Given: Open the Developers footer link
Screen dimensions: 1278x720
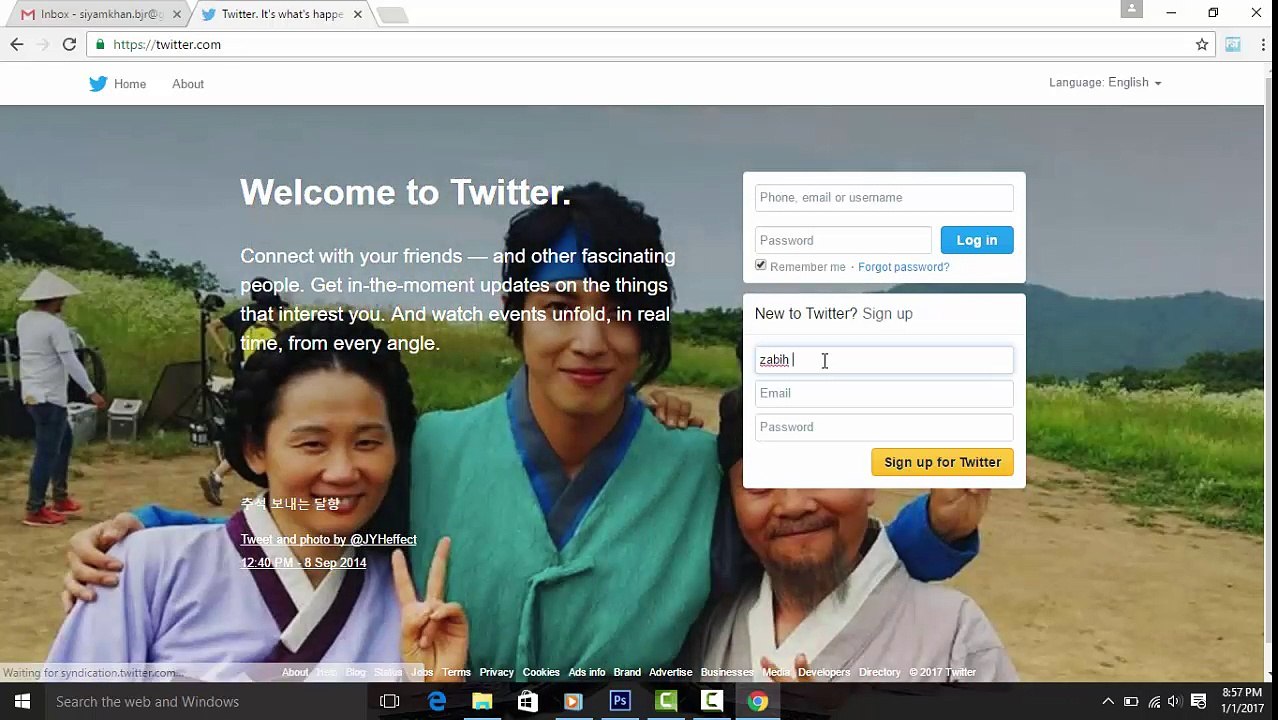Looking at the screenshot, I should coord(824,672).
